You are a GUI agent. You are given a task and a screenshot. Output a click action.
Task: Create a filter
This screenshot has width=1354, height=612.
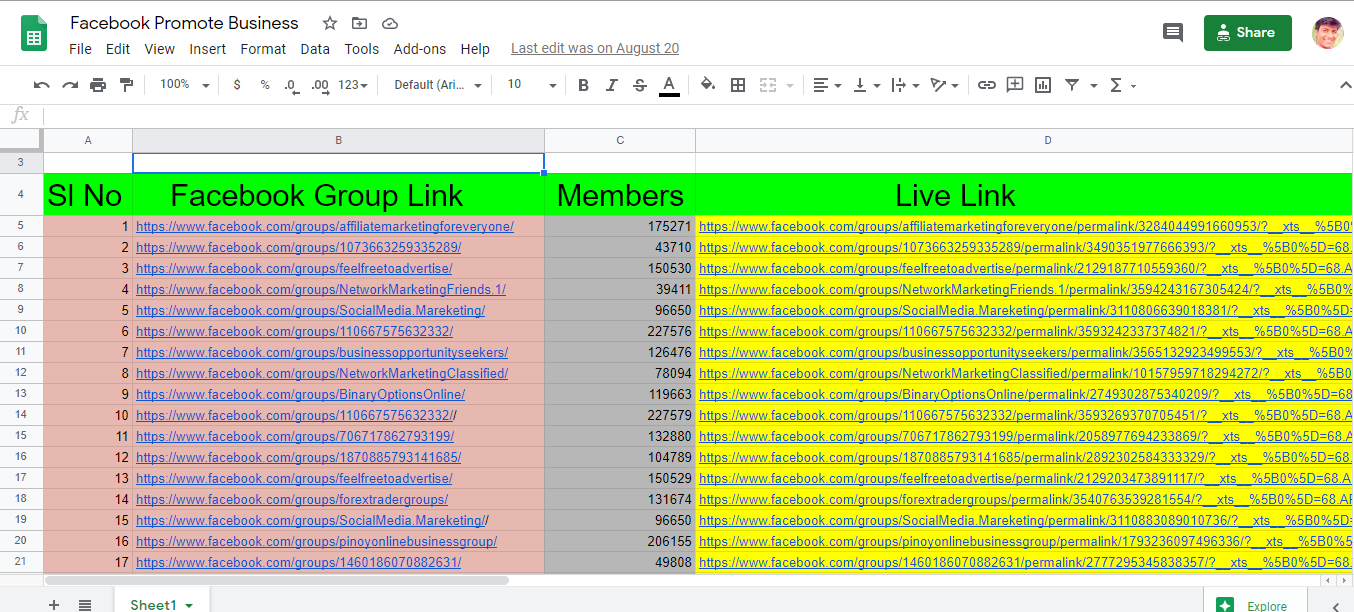tap(1071, 85)
